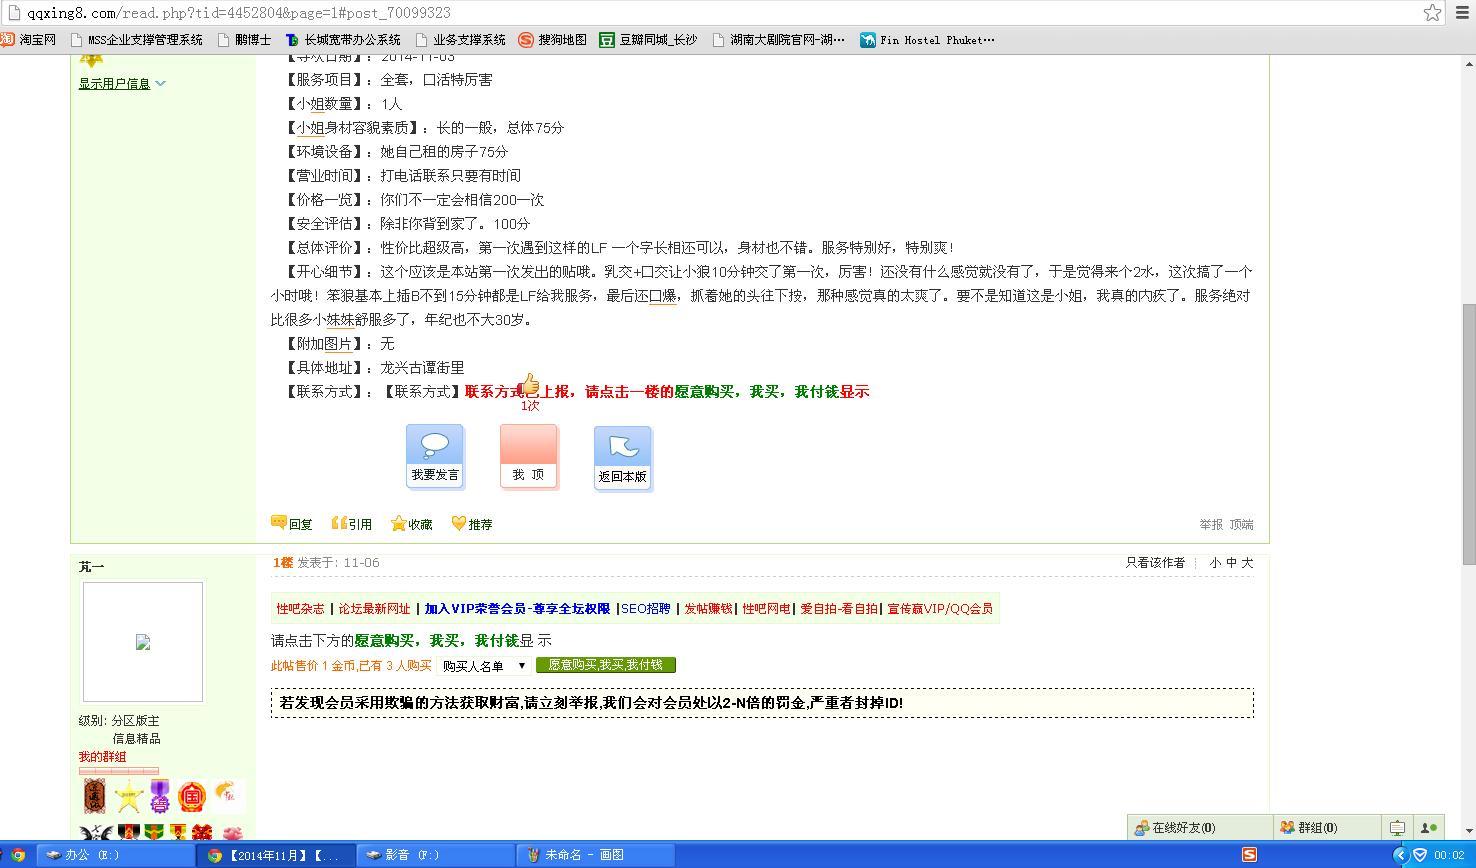The image size is (1476, 868).
Task: Expand hidden system tray icons arrow
Action: pos(1400,855)
